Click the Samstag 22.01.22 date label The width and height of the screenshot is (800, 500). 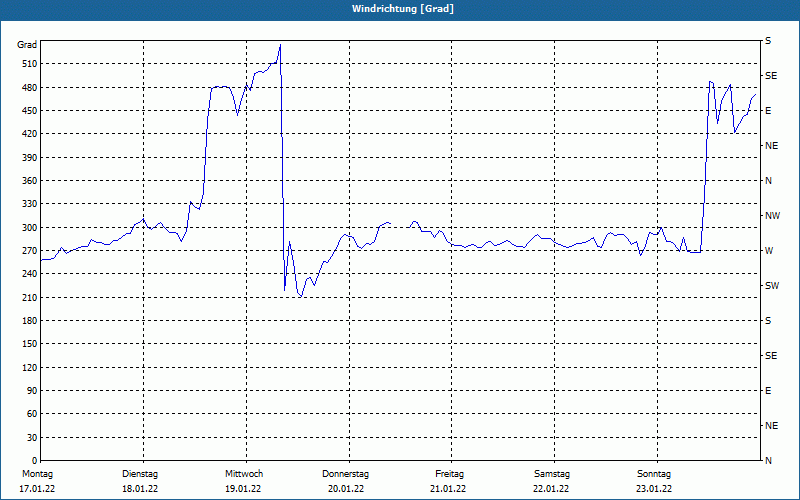coord(552,481)
